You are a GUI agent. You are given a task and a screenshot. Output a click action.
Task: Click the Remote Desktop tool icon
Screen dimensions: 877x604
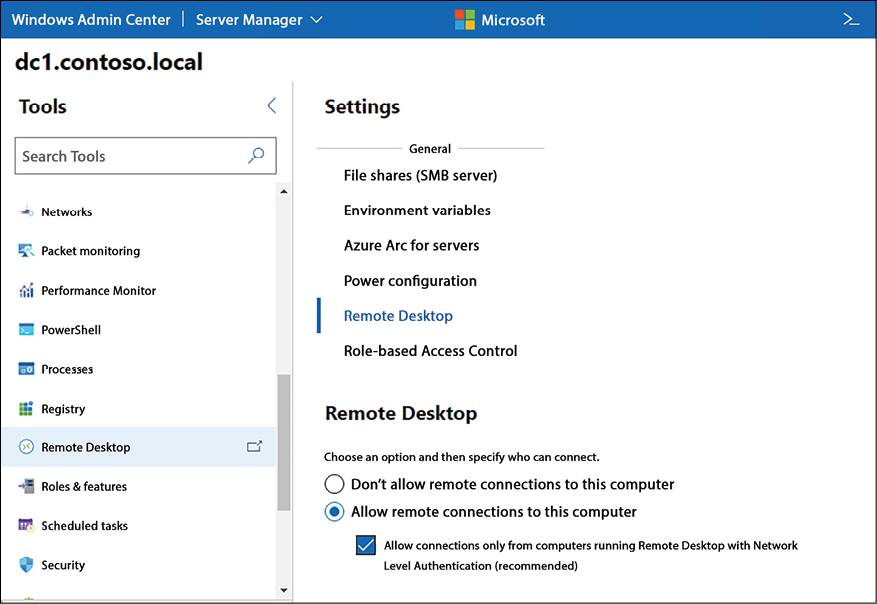click(x=26, y=447)
